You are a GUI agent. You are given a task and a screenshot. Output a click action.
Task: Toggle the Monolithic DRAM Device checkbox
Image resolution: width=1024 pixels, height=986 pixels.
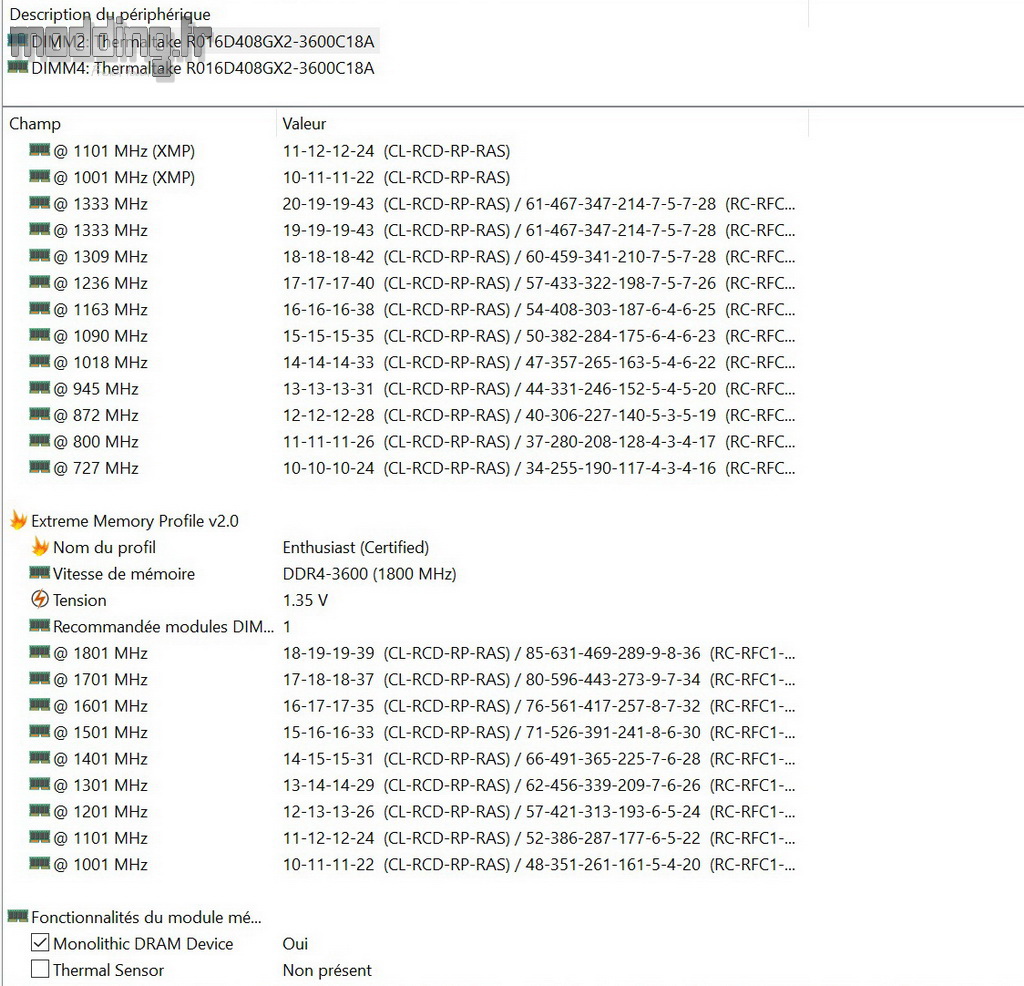point(40,943)
